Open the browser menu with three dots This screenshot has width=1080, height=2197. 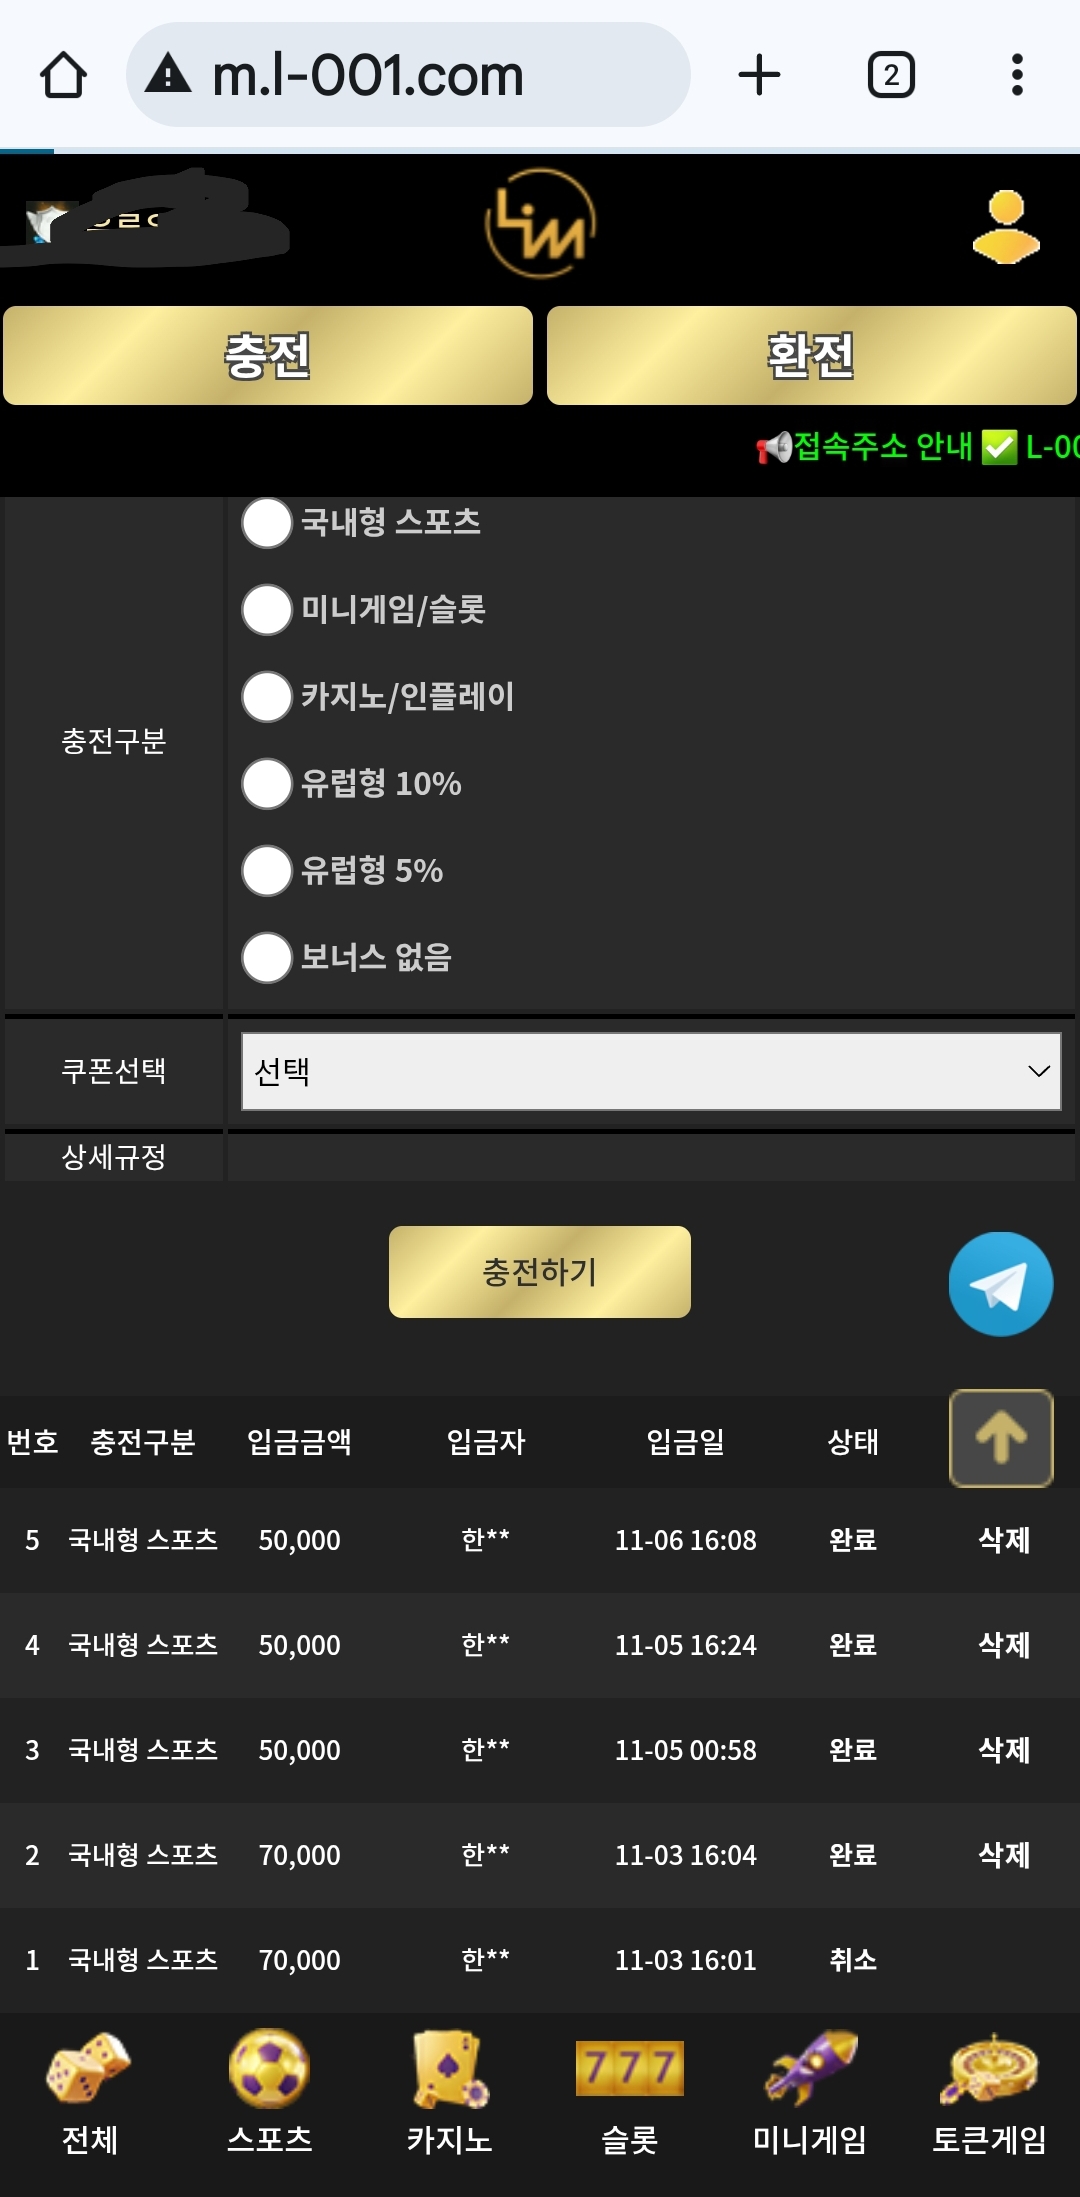click(1016, 75)
